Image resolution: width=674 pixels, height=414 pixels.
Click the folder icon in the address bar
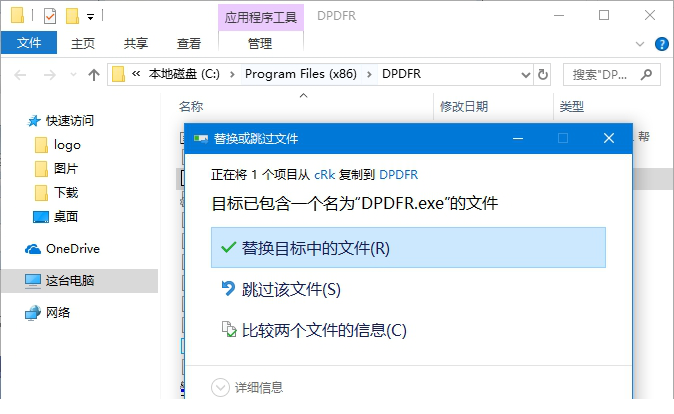pos(118,74)
